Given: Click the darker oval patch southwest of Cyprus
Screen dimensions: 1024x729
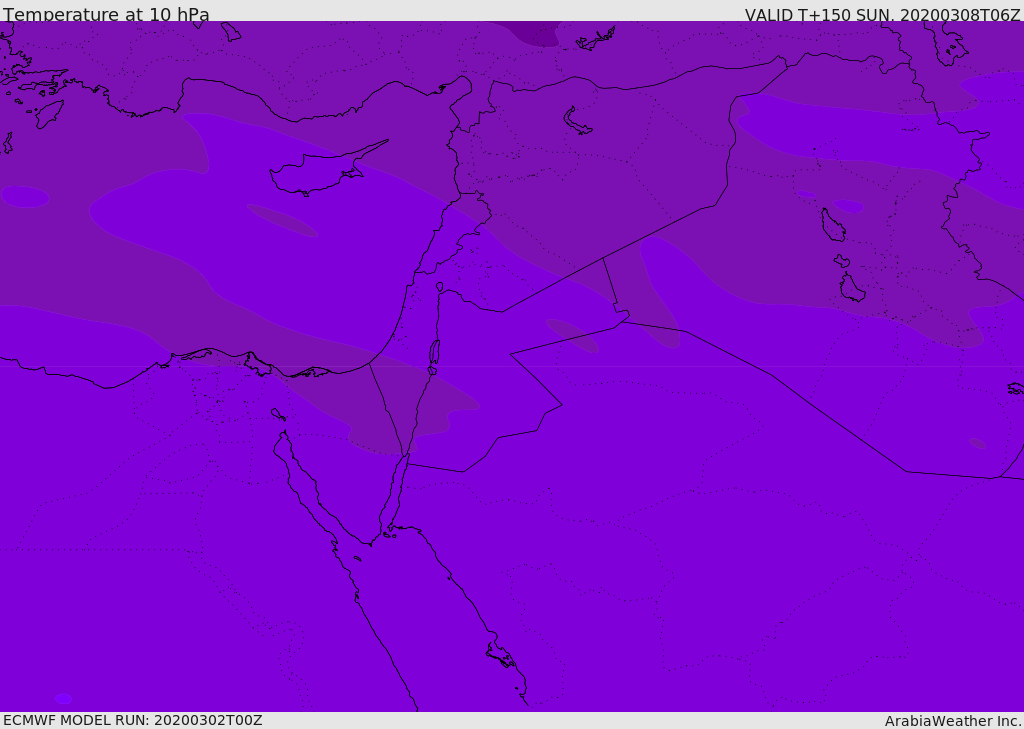Looking at the screenshot, I should click(281, 220).
